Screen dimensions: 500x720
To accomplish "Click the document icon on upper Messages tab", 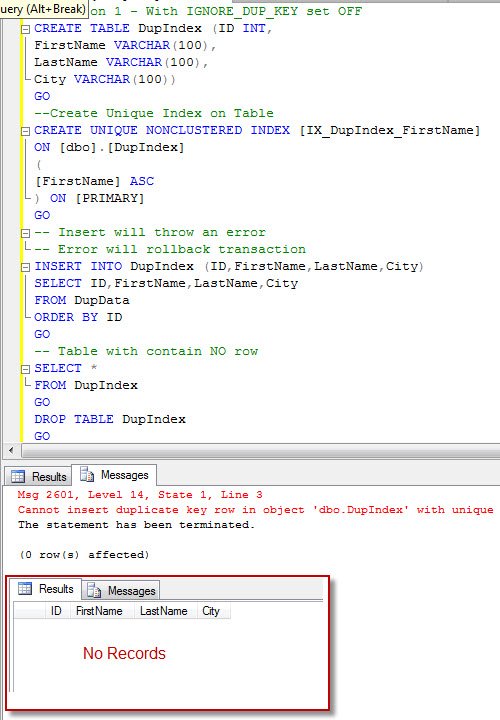I will pos(87,474).
